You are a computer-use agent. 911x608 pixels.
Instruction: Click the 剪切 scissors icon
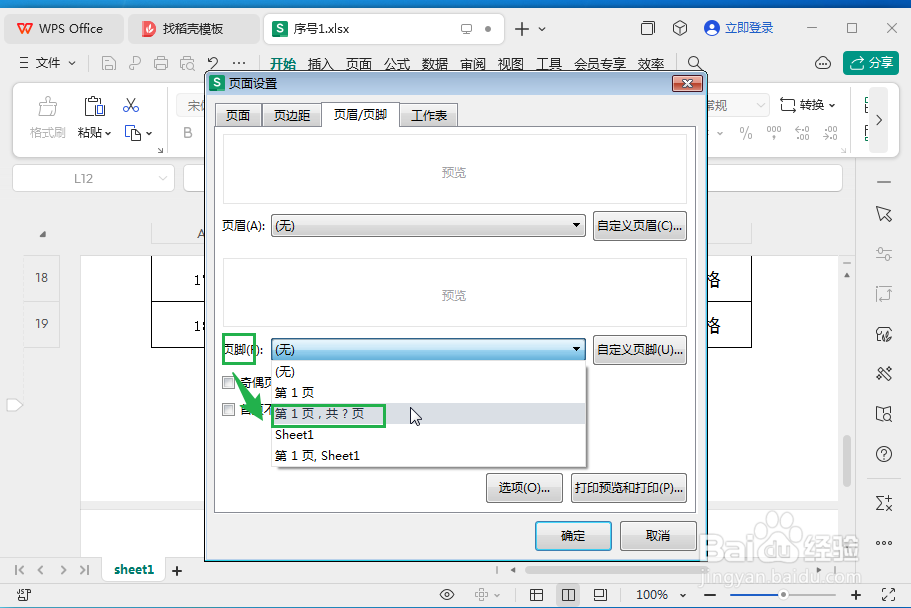(x=131, y=103)
